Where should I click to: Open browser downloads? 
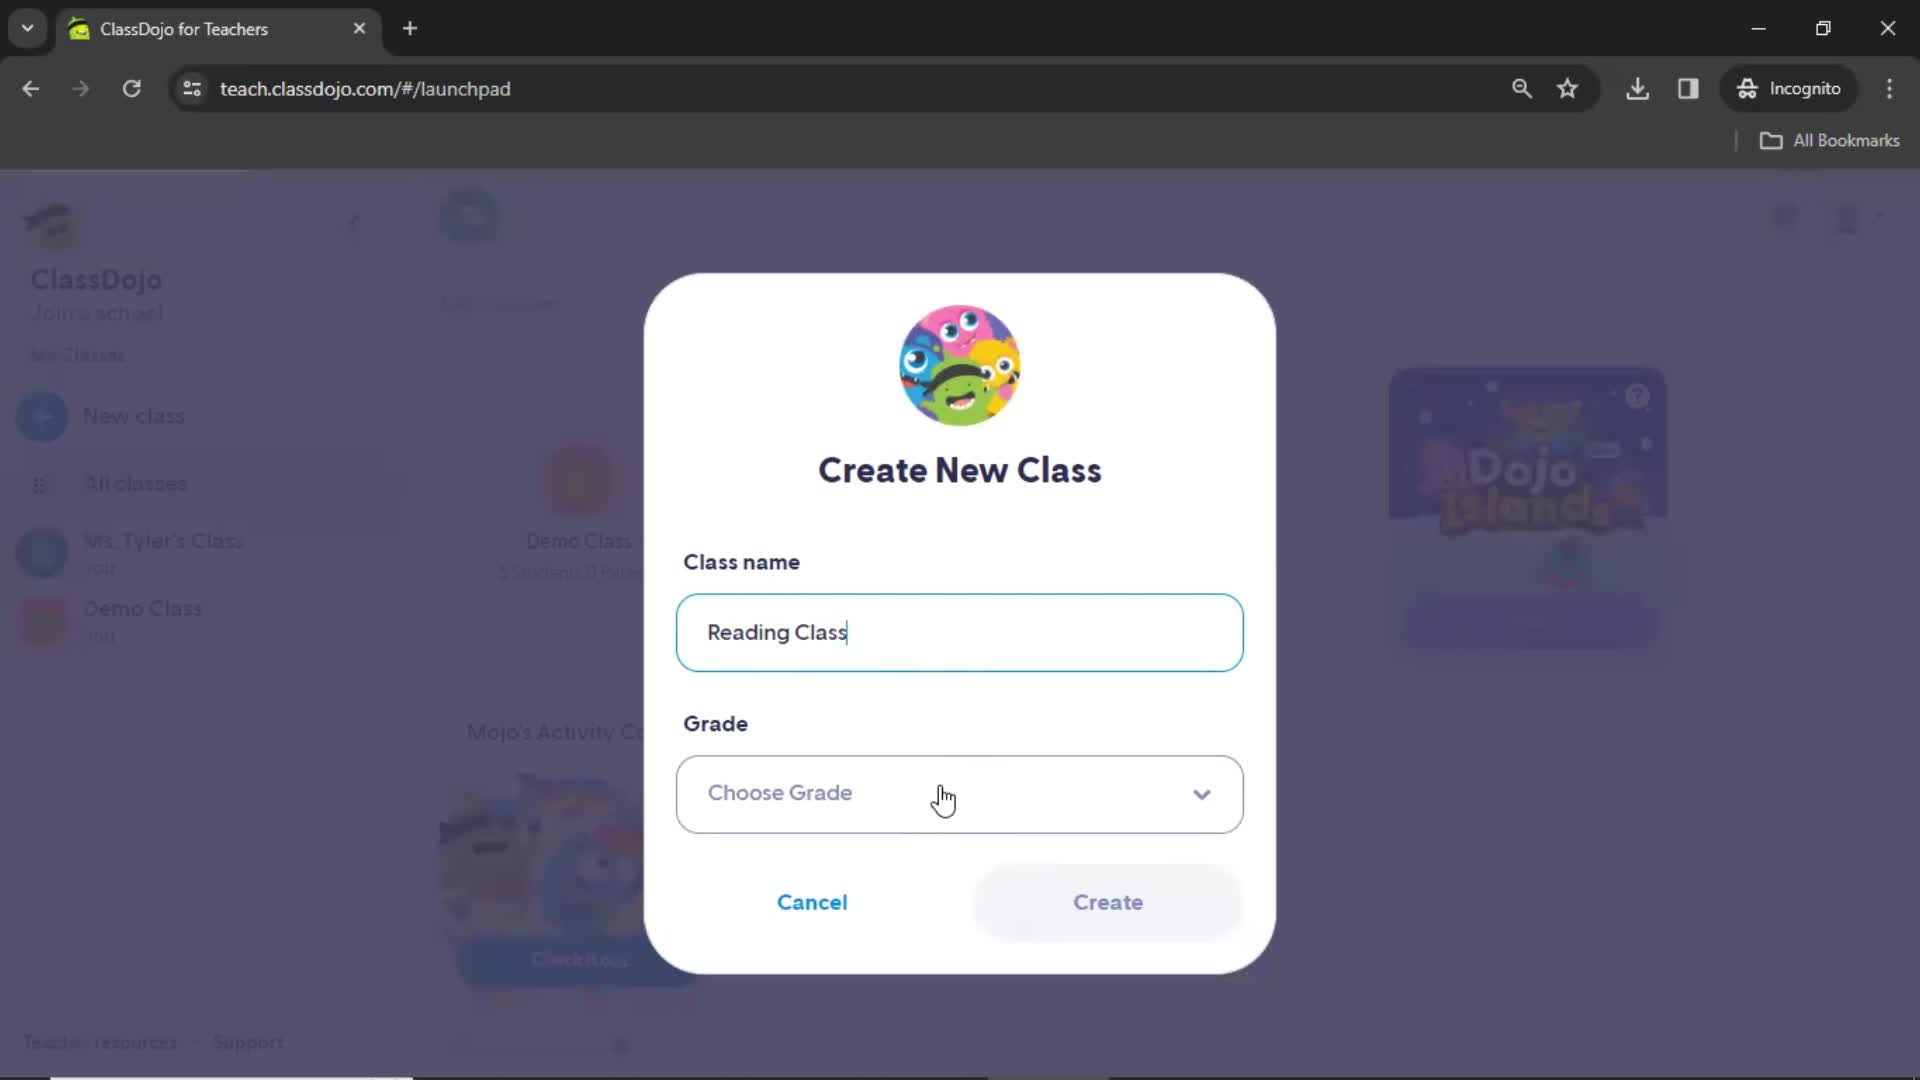pyautogui.click(x=1637, y=89)
